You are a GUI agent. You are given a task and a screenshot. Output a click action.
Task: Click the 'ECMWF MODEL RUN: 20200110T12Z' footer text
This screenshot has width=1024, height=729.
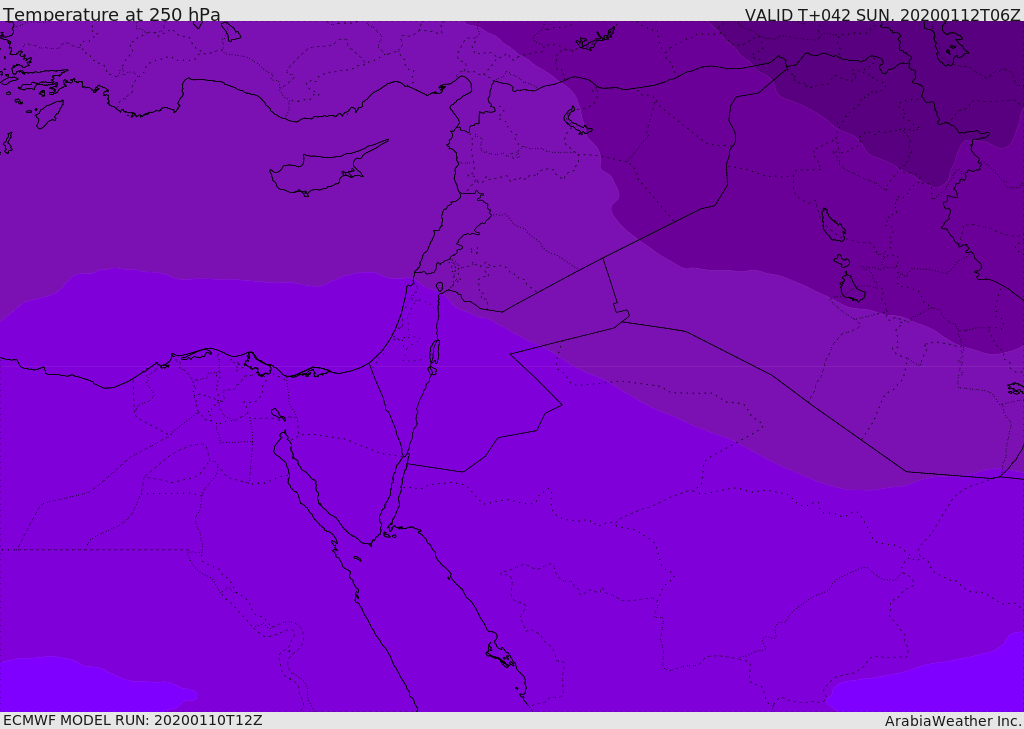[x=133, y=720]
